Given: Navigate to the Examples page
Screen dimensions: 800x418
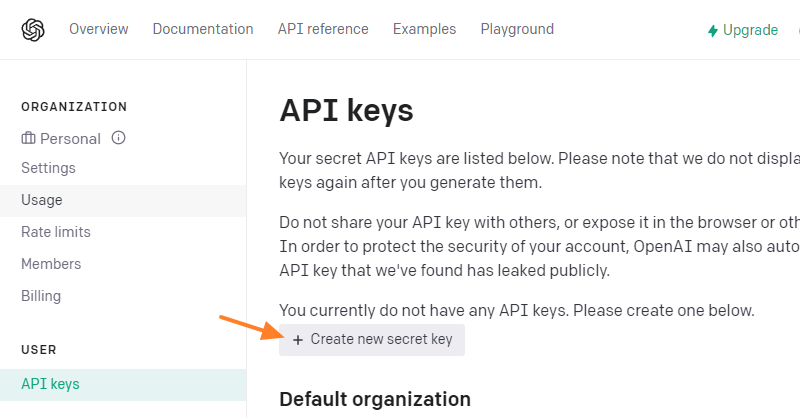Looking at the screenshot, I should 424,30.
